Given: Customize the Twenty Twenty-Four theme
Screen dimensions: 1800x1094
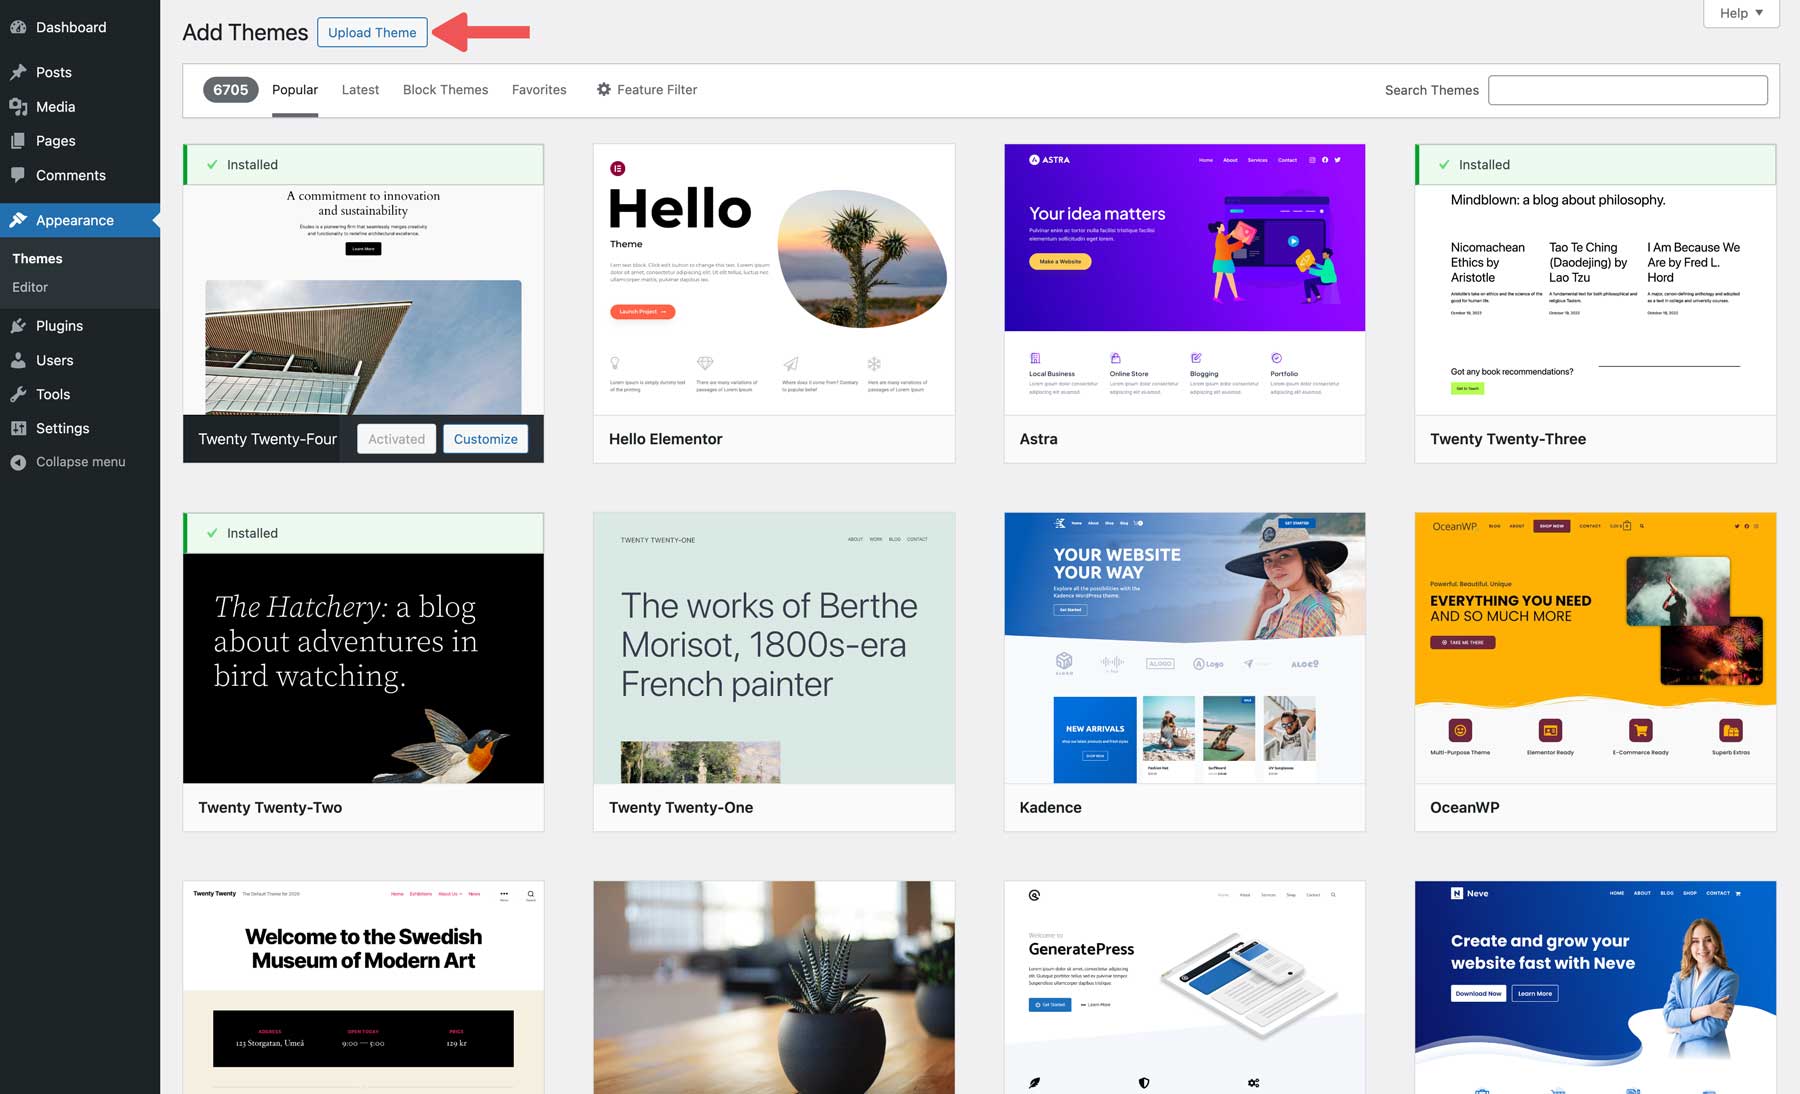Looking at the screenshot, I should 486,438.
